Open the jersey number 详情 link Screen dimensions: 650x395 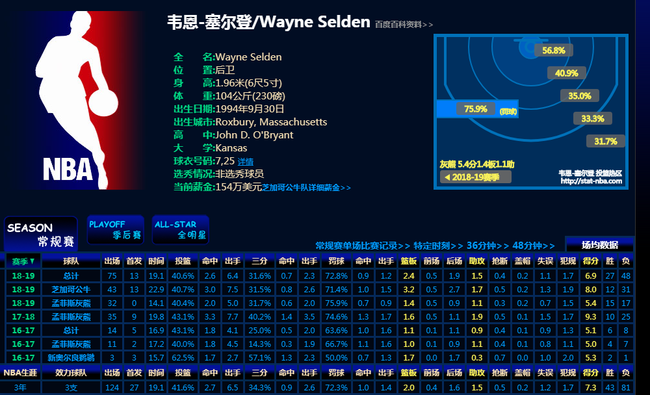tap(245, 162)
